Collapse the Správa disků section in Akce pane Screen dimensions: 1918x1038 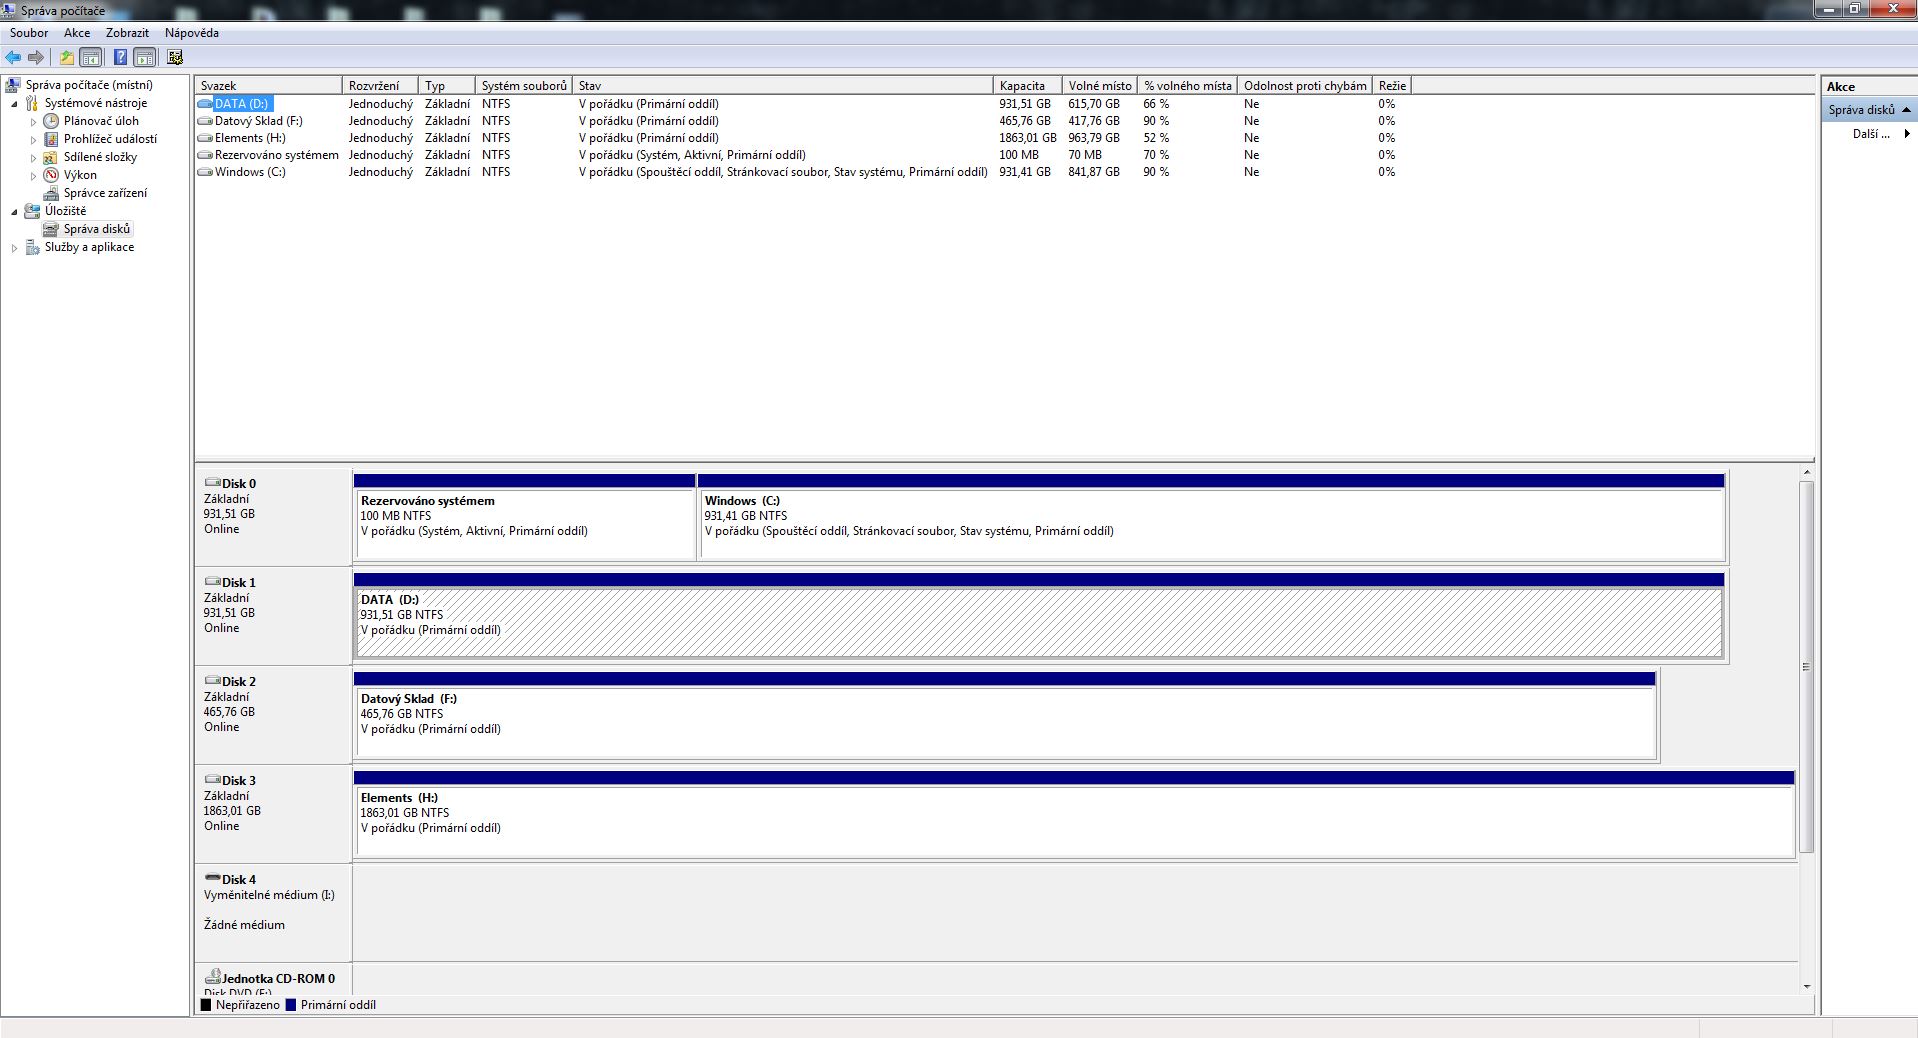click(1907, 110)
